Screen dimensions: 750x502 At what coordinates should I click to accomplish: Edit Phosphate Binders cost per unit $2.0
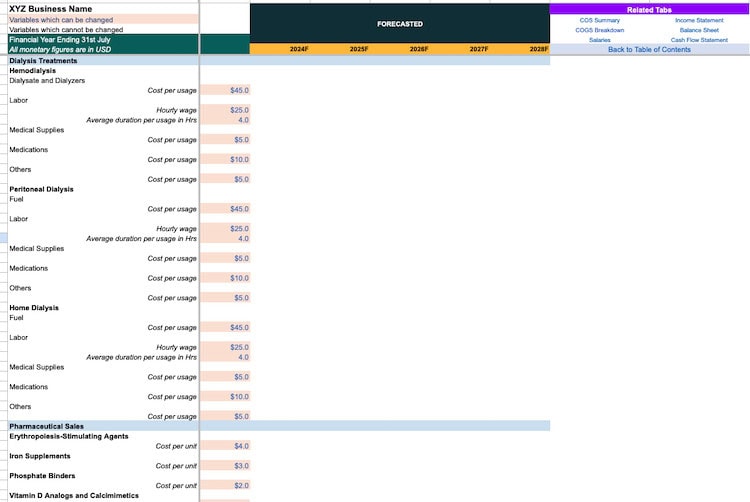click(225, 485)
